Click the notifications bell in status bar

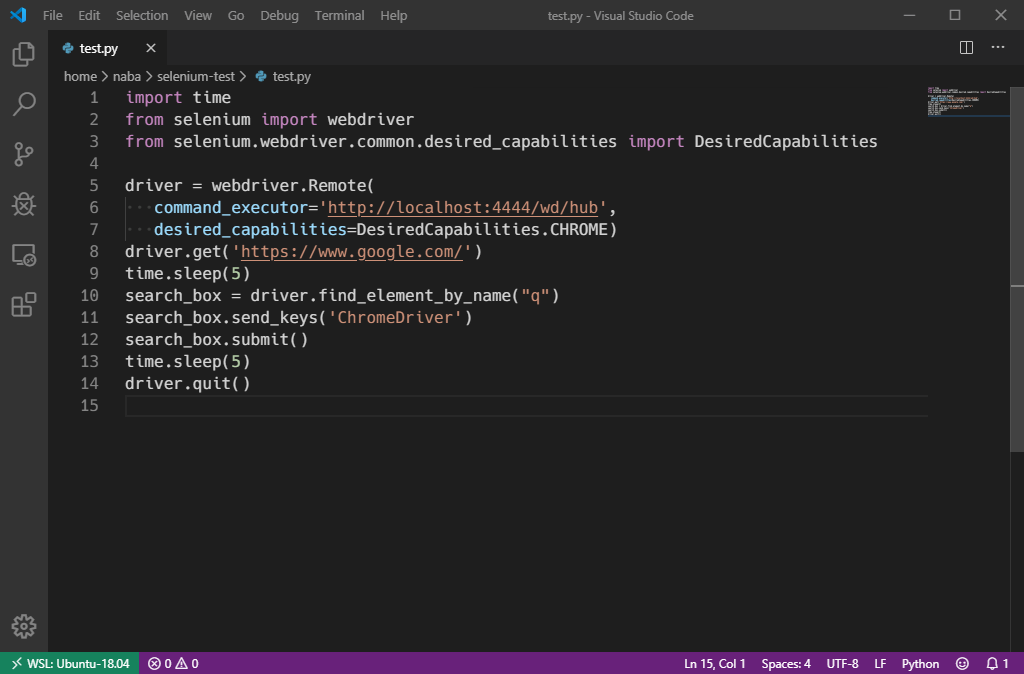point(995,663)
